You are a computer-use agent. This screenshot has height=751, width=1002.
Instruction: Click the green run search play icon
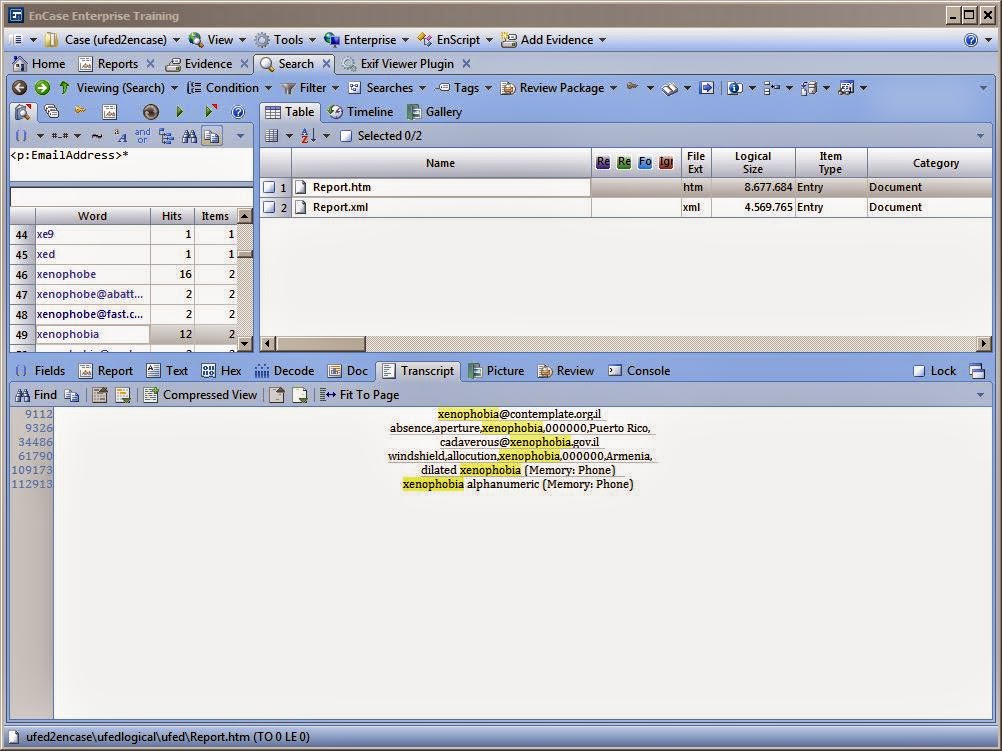180,112
